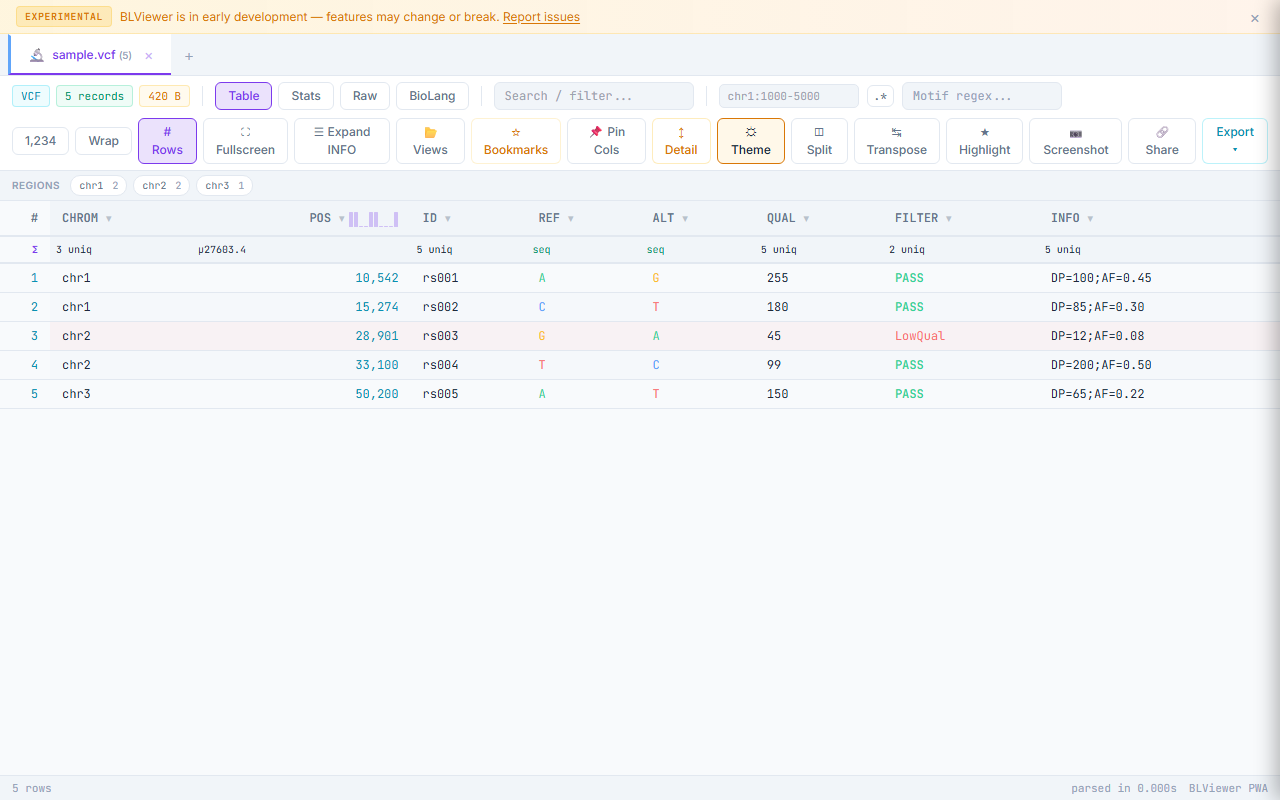1280x800 pixels.
Task: Open the Bookmarks list
Action: (515, 140)
